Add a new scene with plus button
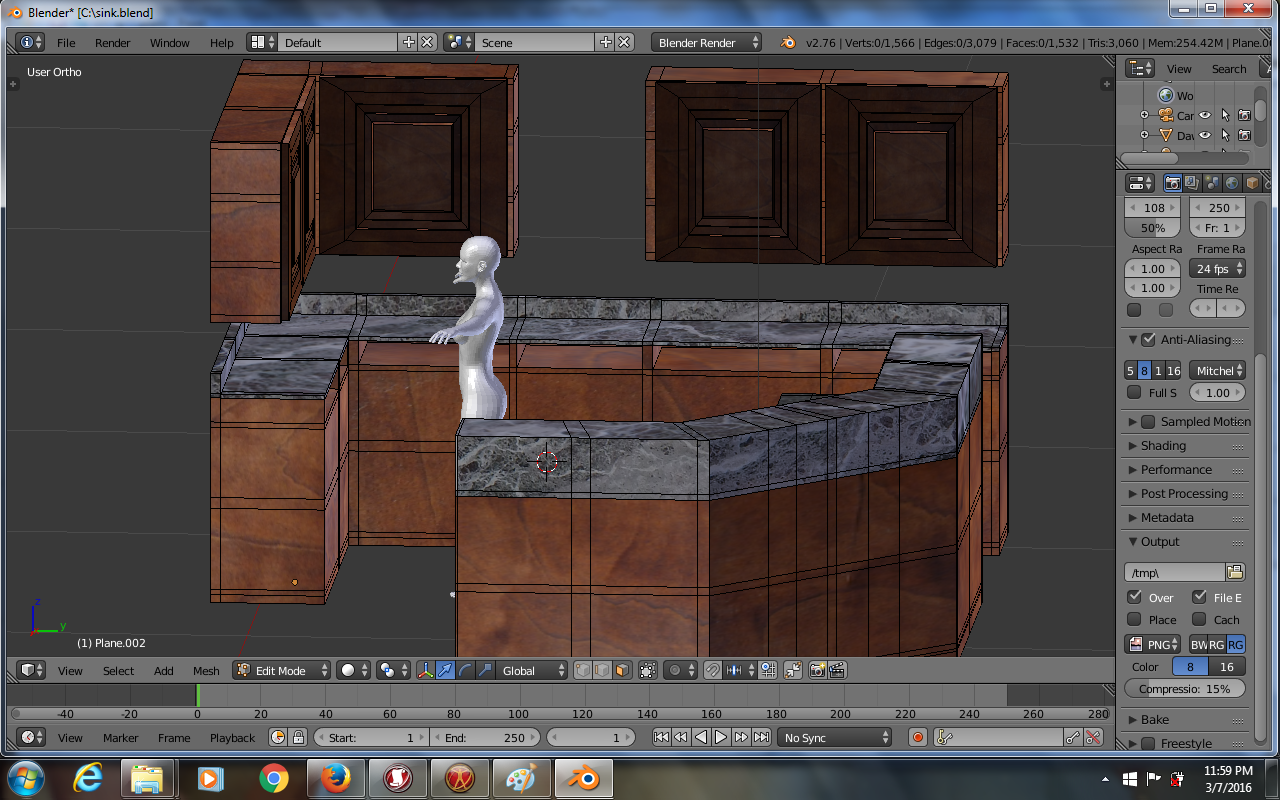 click(605, 42)
